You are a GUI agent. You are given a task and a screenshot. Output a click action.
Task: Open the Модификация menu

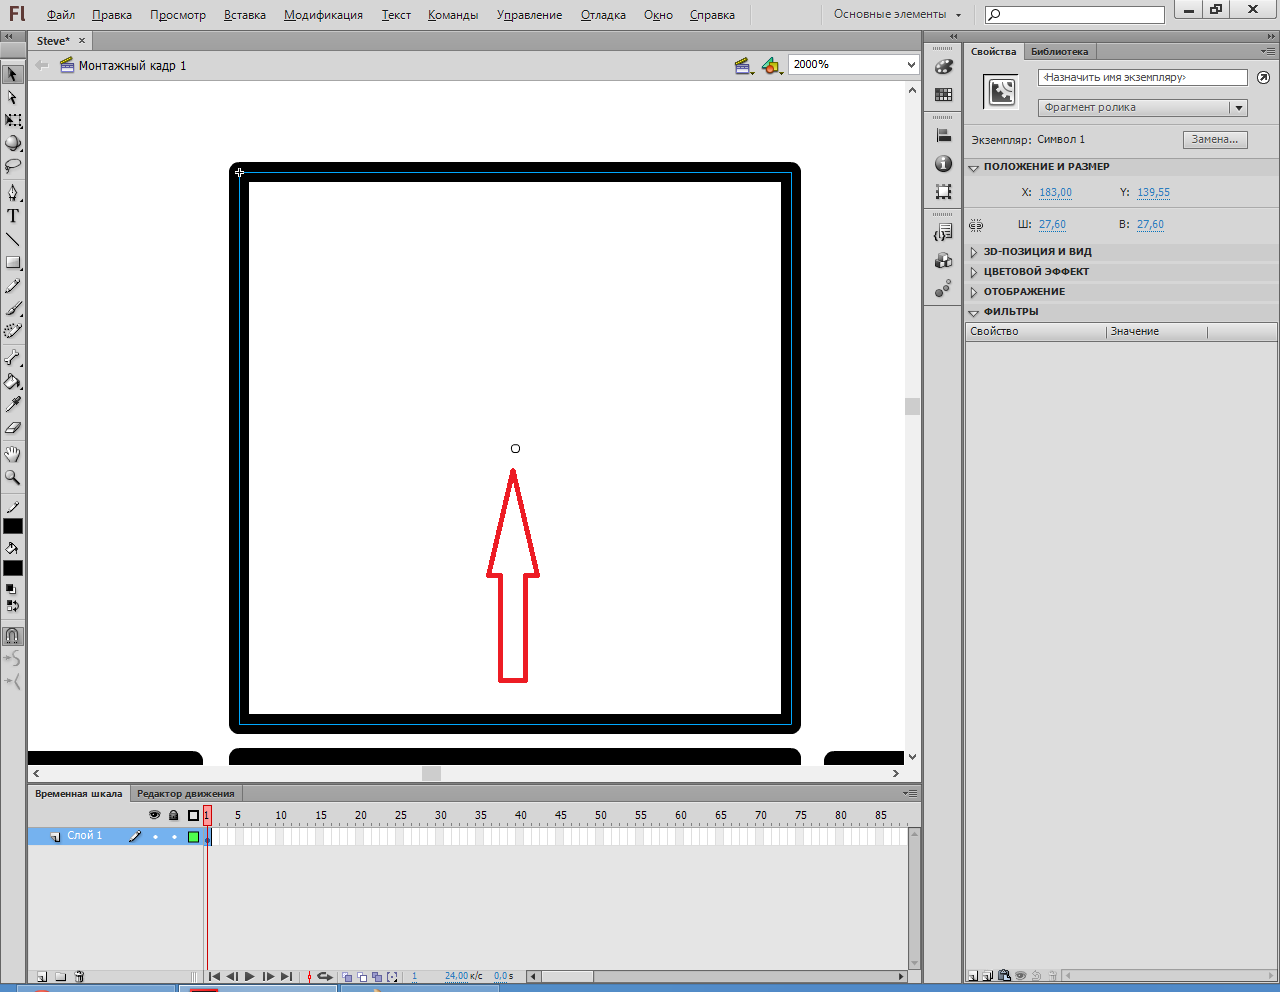pyautogui.click(x=323, y=15)
